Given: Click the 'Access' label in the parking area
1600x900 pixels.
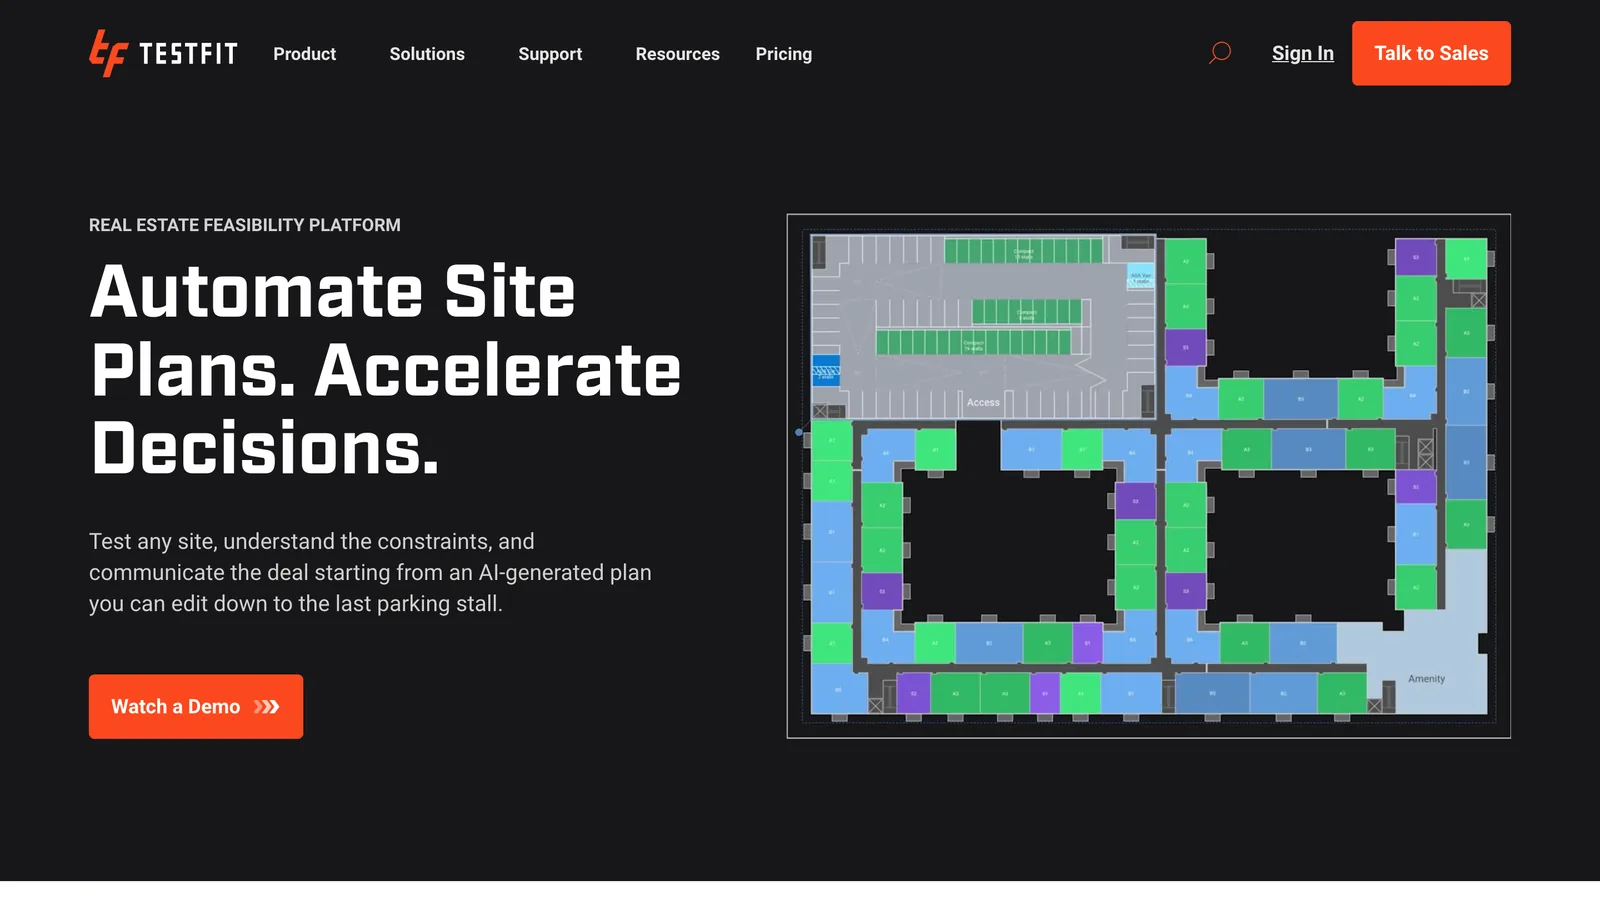Looking at the screenshot, I should 983,403.
